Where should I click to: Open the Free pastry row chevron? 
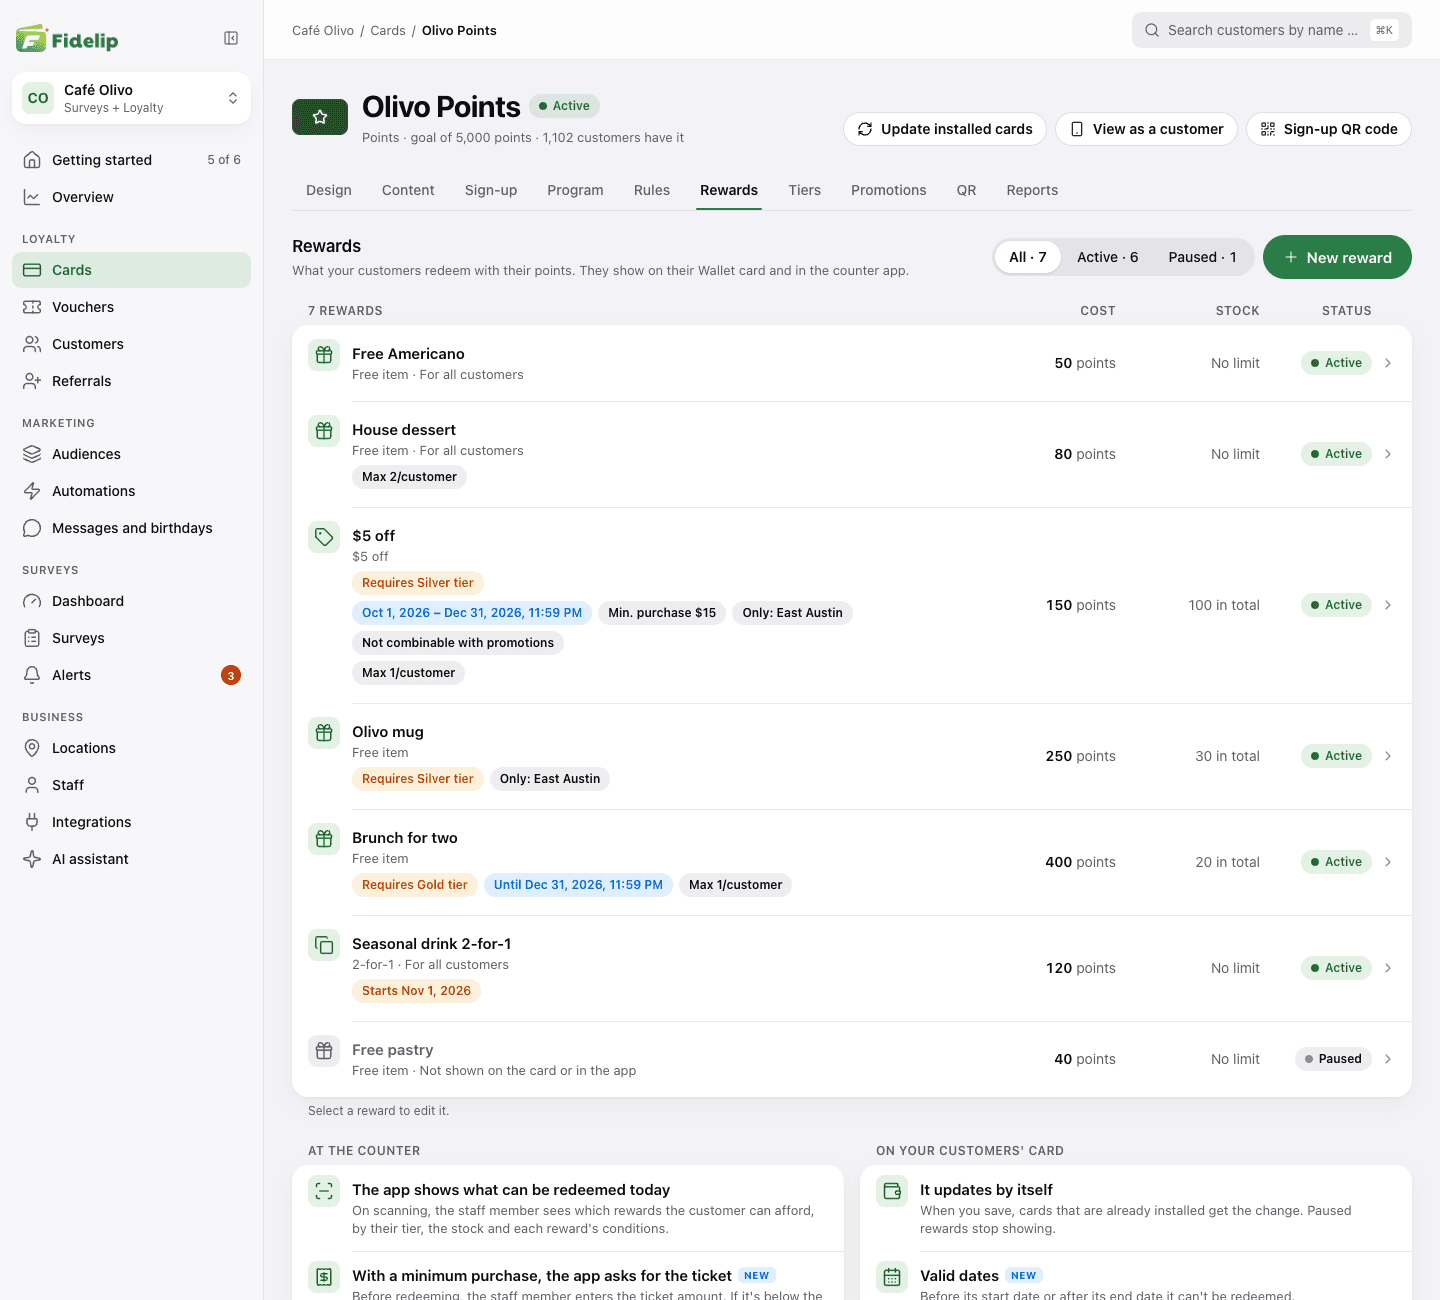point(1388,1059)
